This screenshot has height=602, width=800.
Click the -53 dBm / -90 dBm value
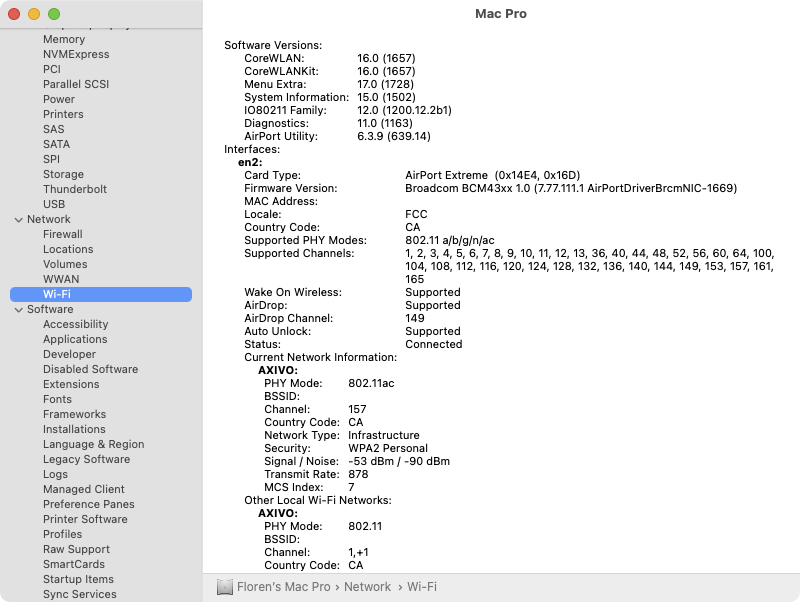click(x=399, y=461)
